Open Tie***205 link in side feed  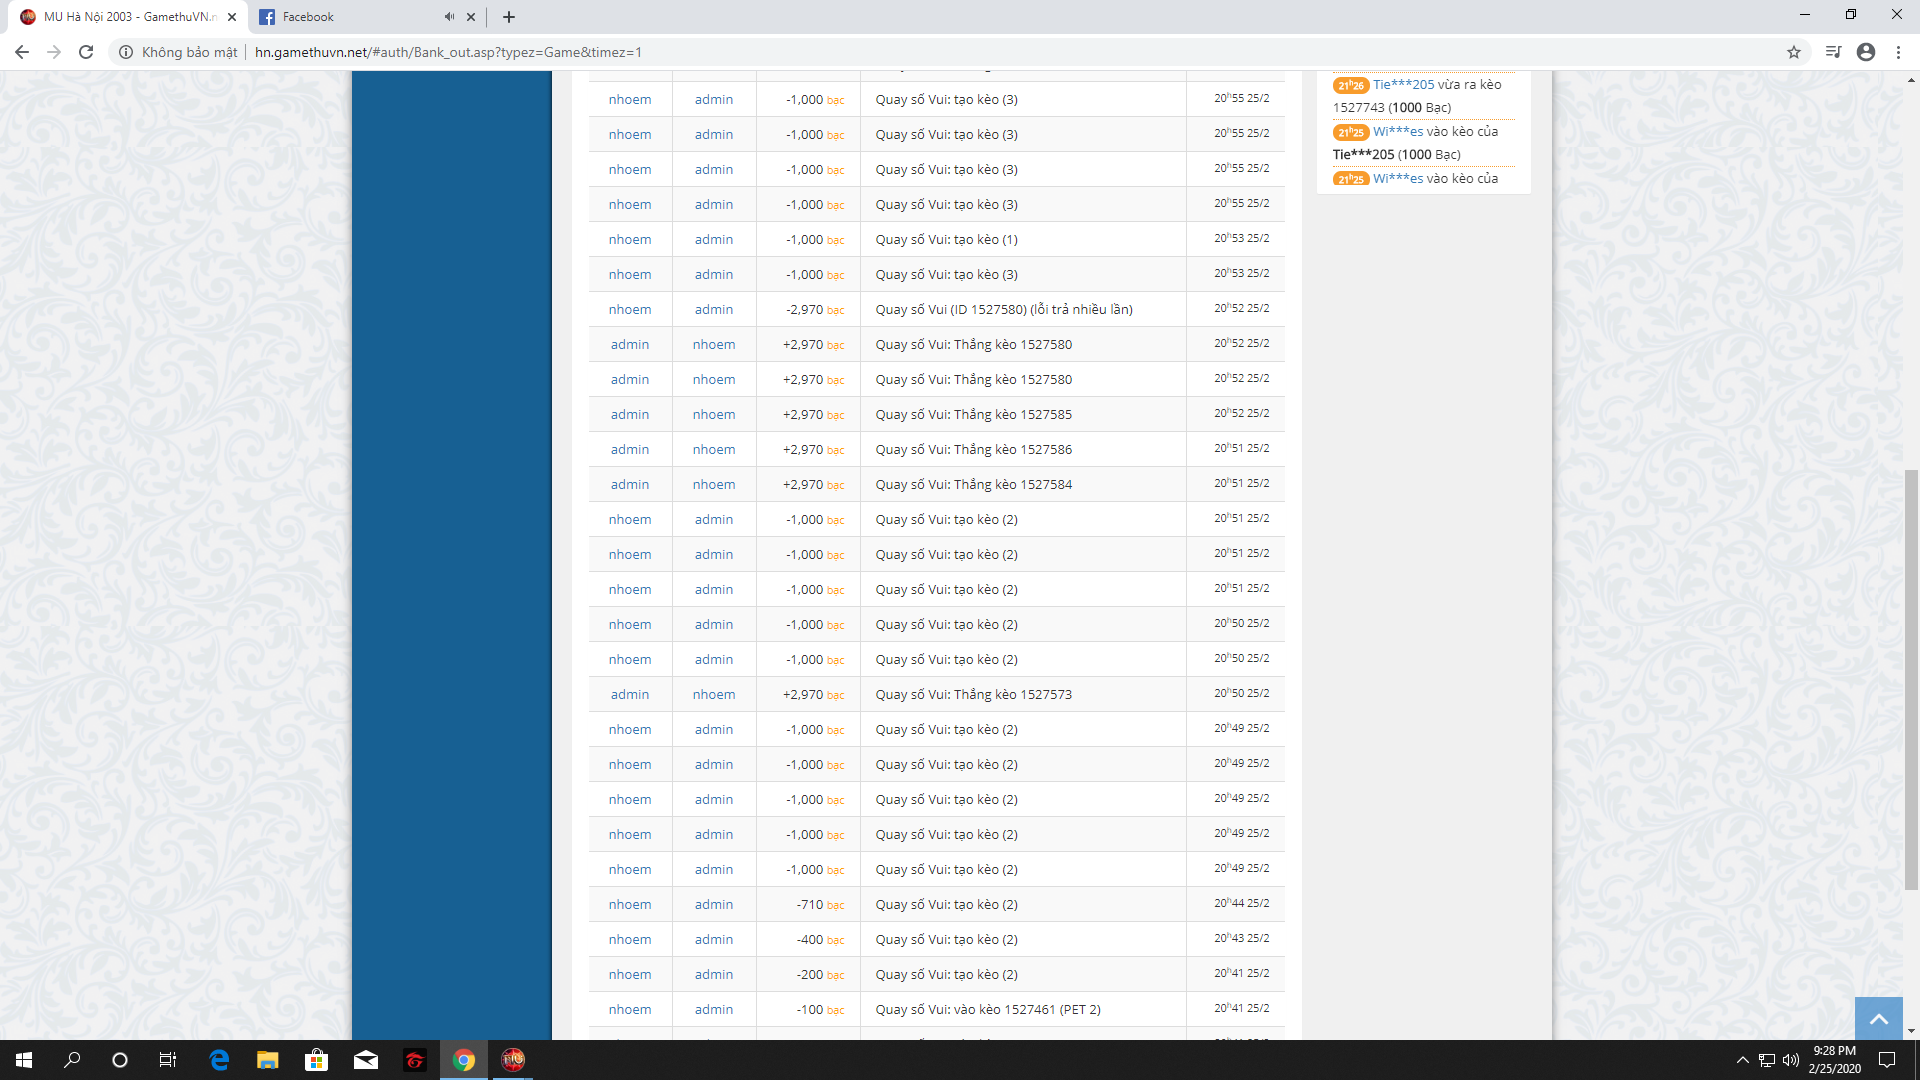point(1403,85)
